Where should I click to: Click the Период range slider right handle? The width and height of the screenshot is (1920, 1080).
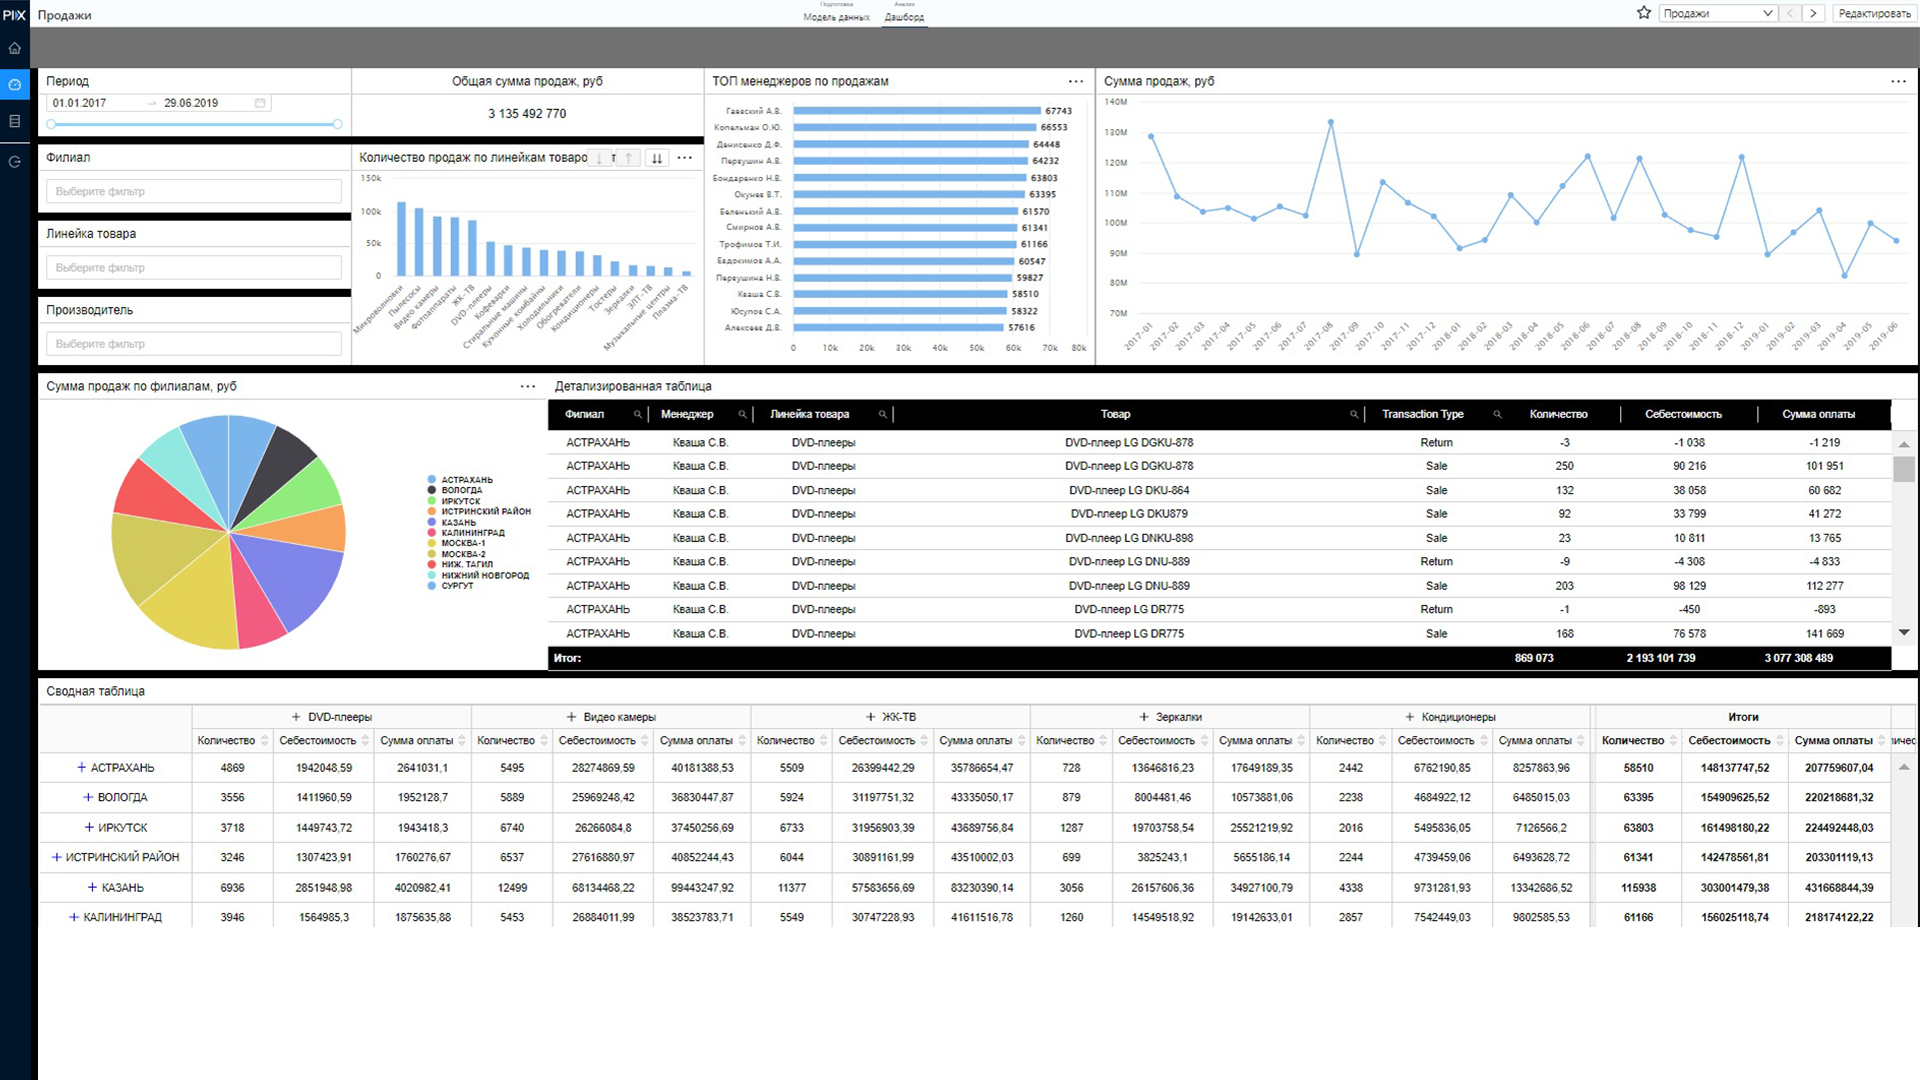pos(337,124)
